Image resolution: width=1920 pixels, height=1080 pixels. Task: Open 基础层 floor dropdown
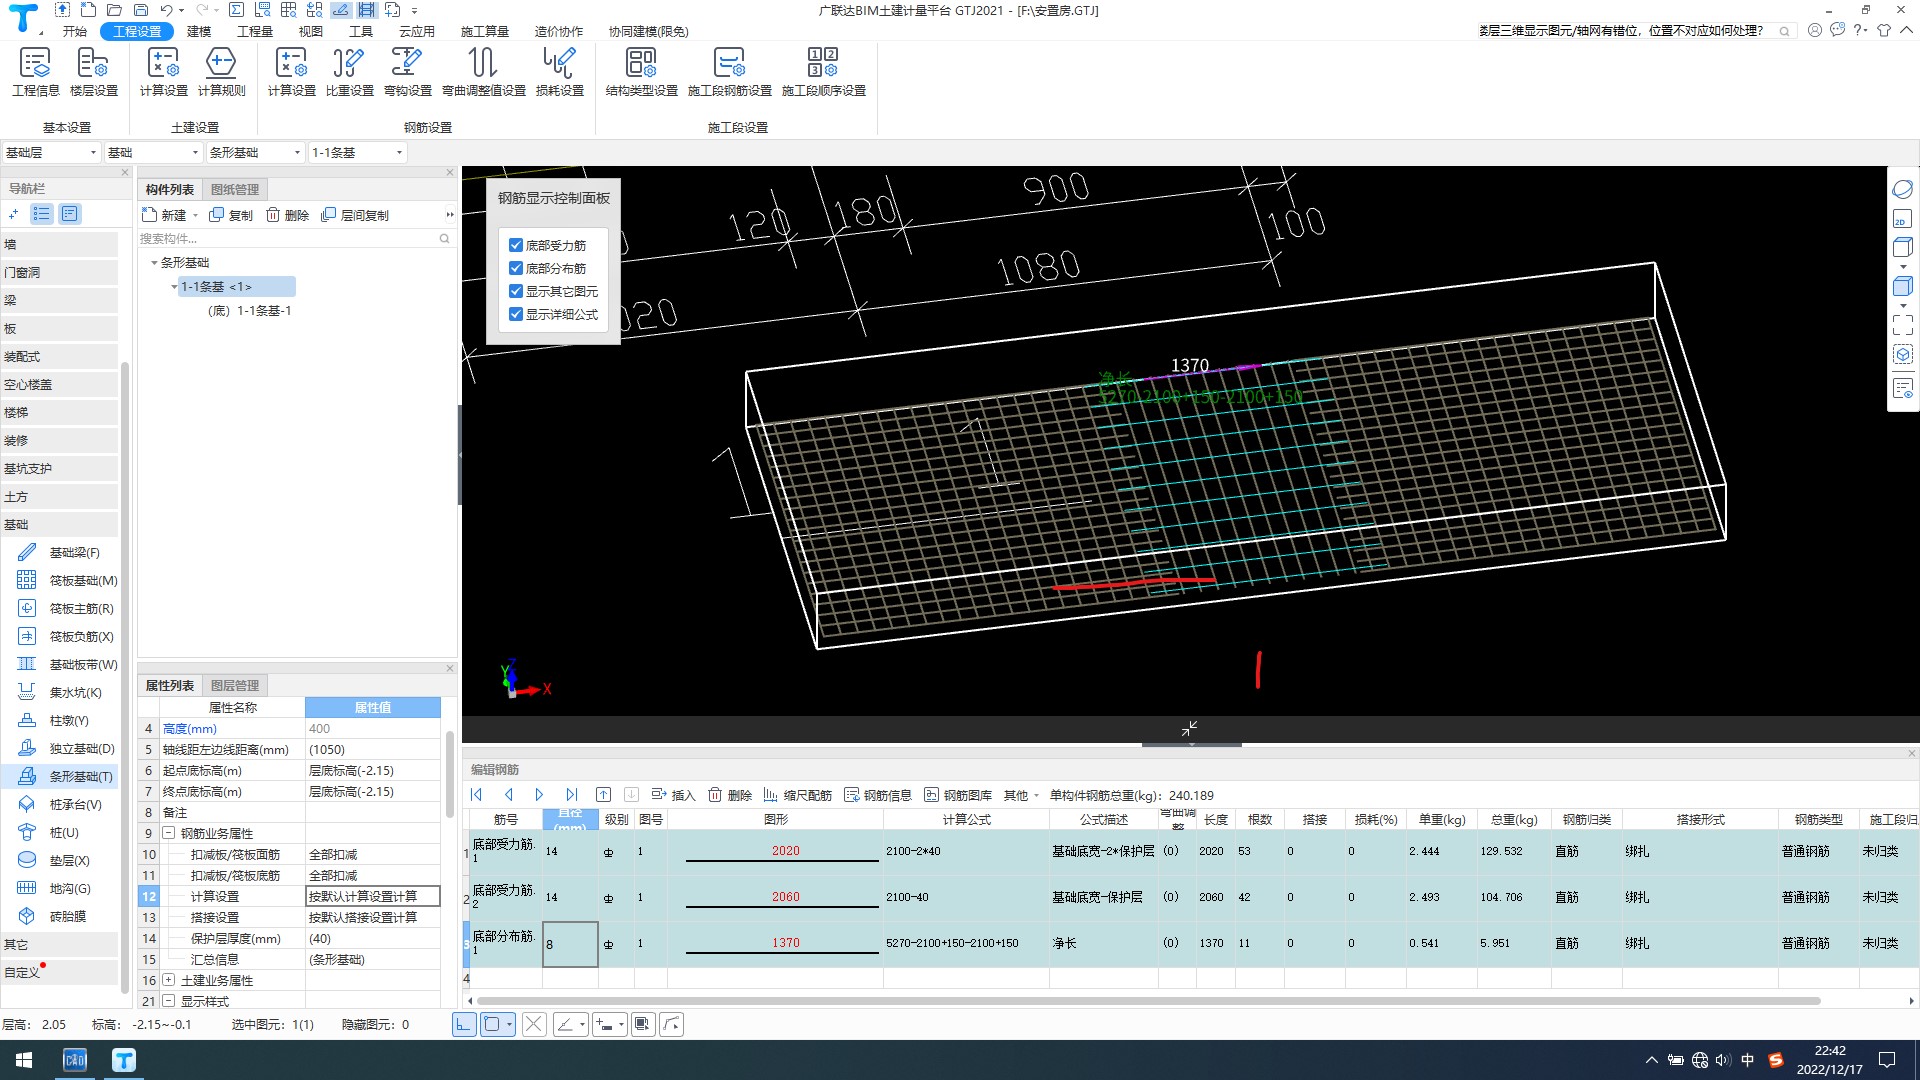(51, 153)
